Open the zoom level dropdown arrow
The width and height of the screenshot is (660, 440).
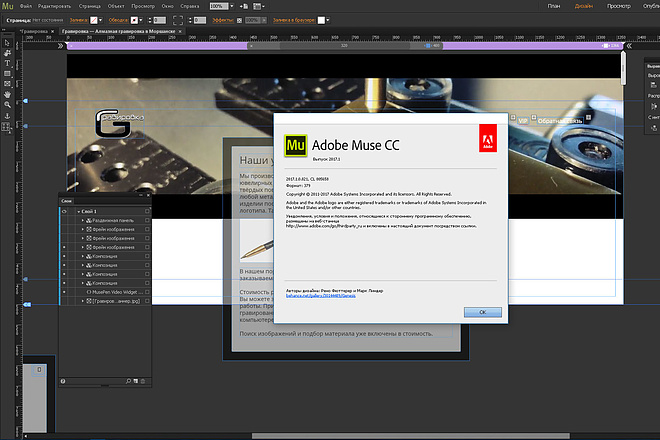point(232,6)
